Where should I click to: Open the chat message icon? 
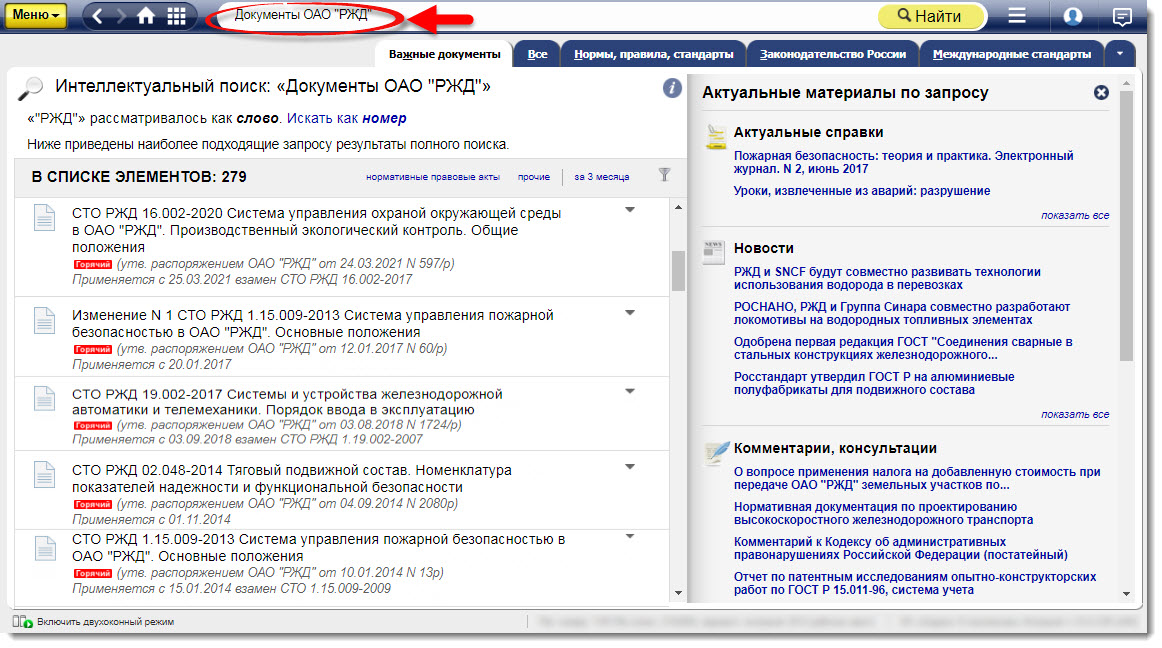[1123, 16]
